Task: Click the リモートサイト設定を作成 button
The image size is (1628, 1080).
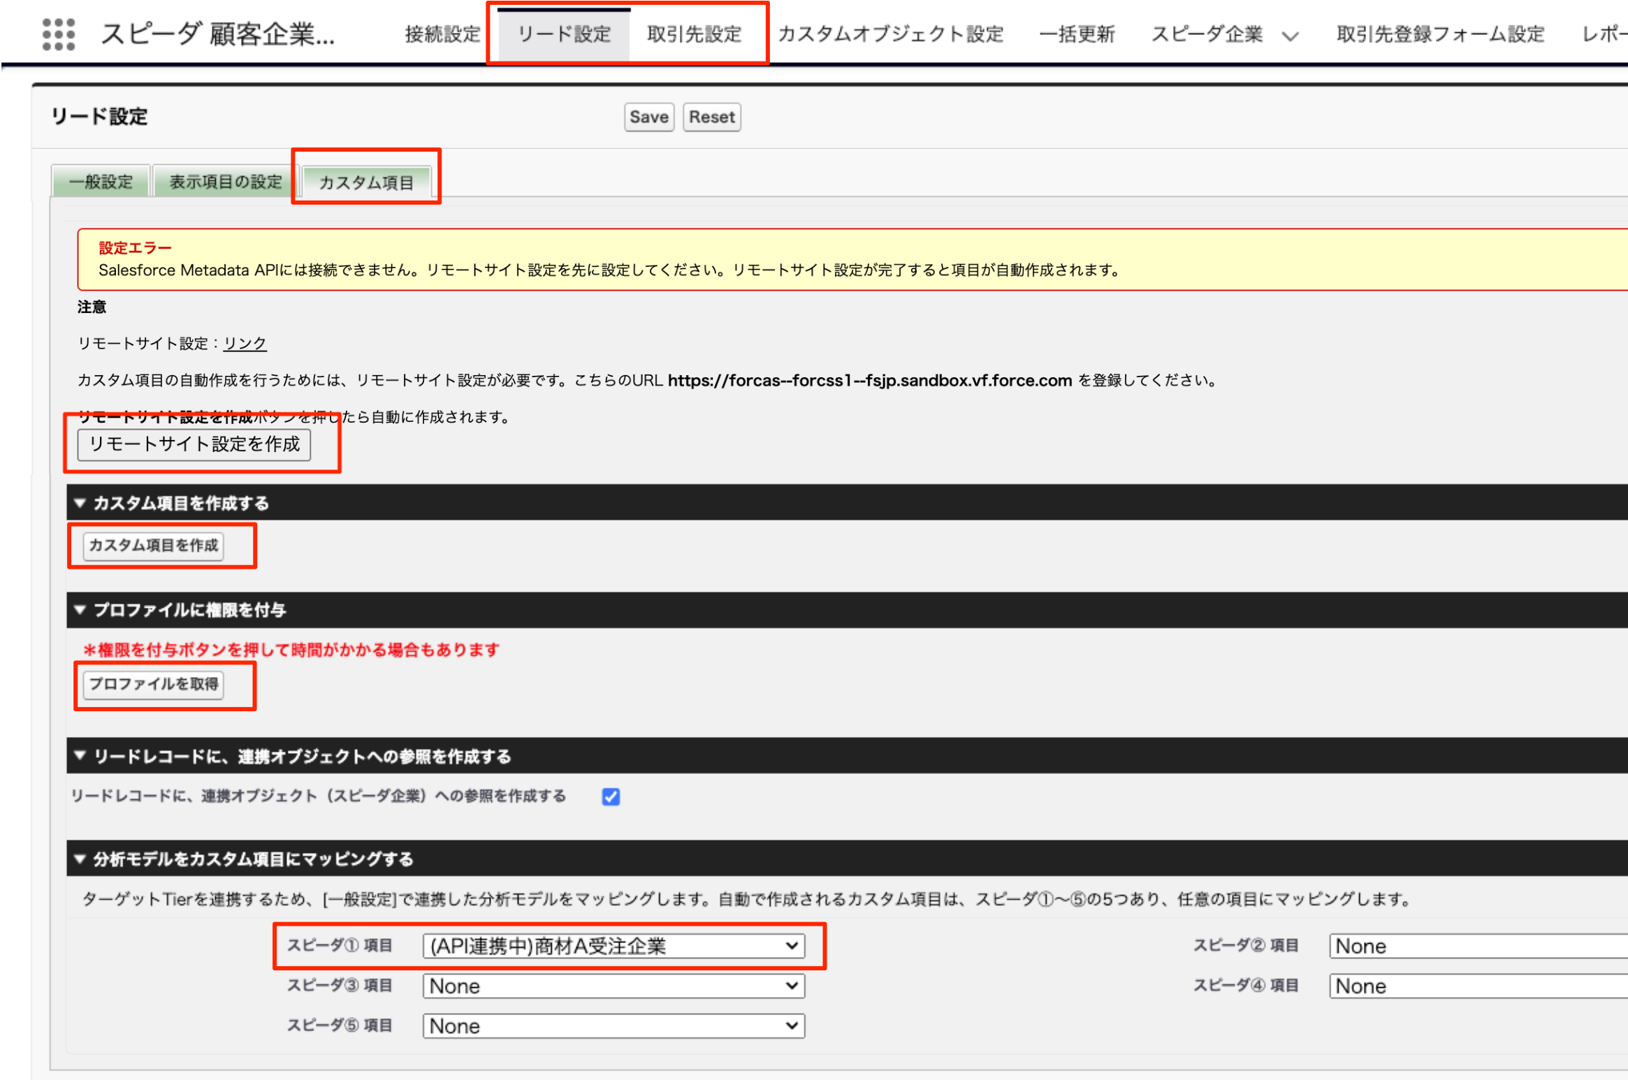Action: 194,445
